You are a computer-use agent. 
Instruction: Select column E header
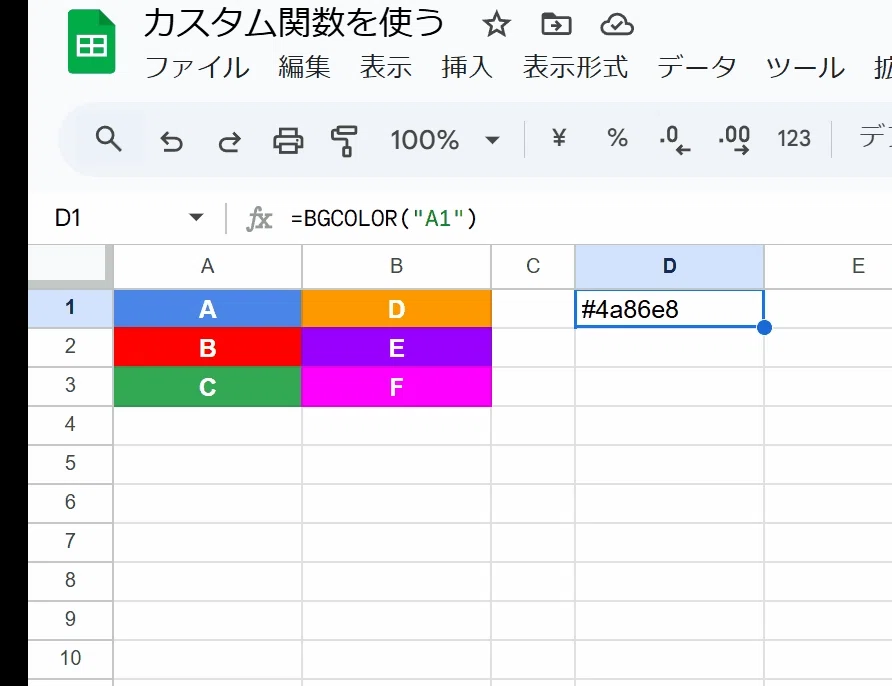tap(829, 266)
